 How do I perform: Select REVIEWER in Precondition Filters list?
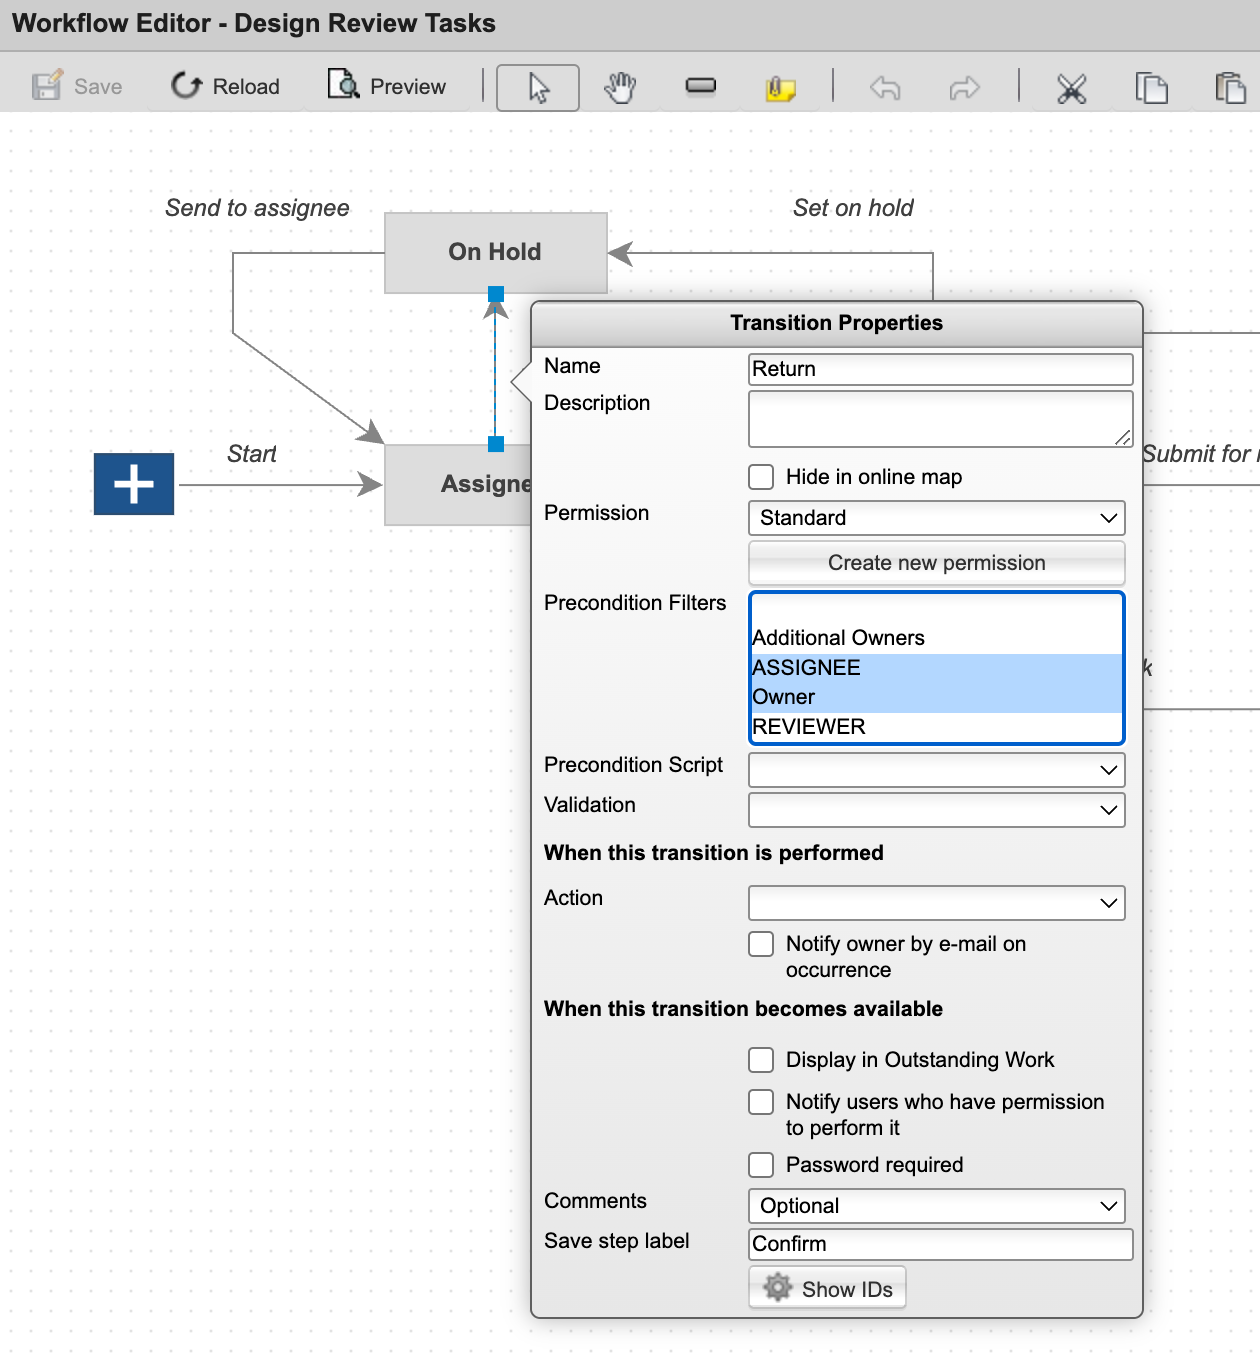808,727
